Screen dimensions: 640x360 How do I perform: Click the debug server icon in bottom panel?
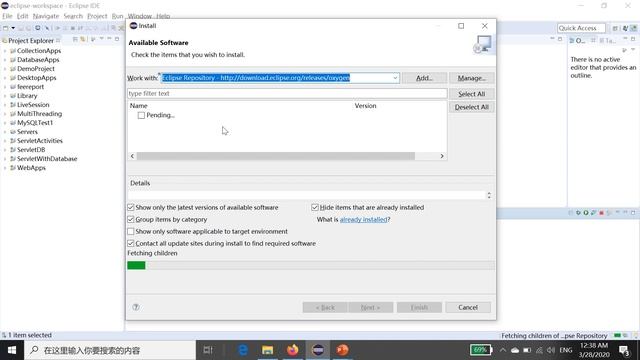578,213
